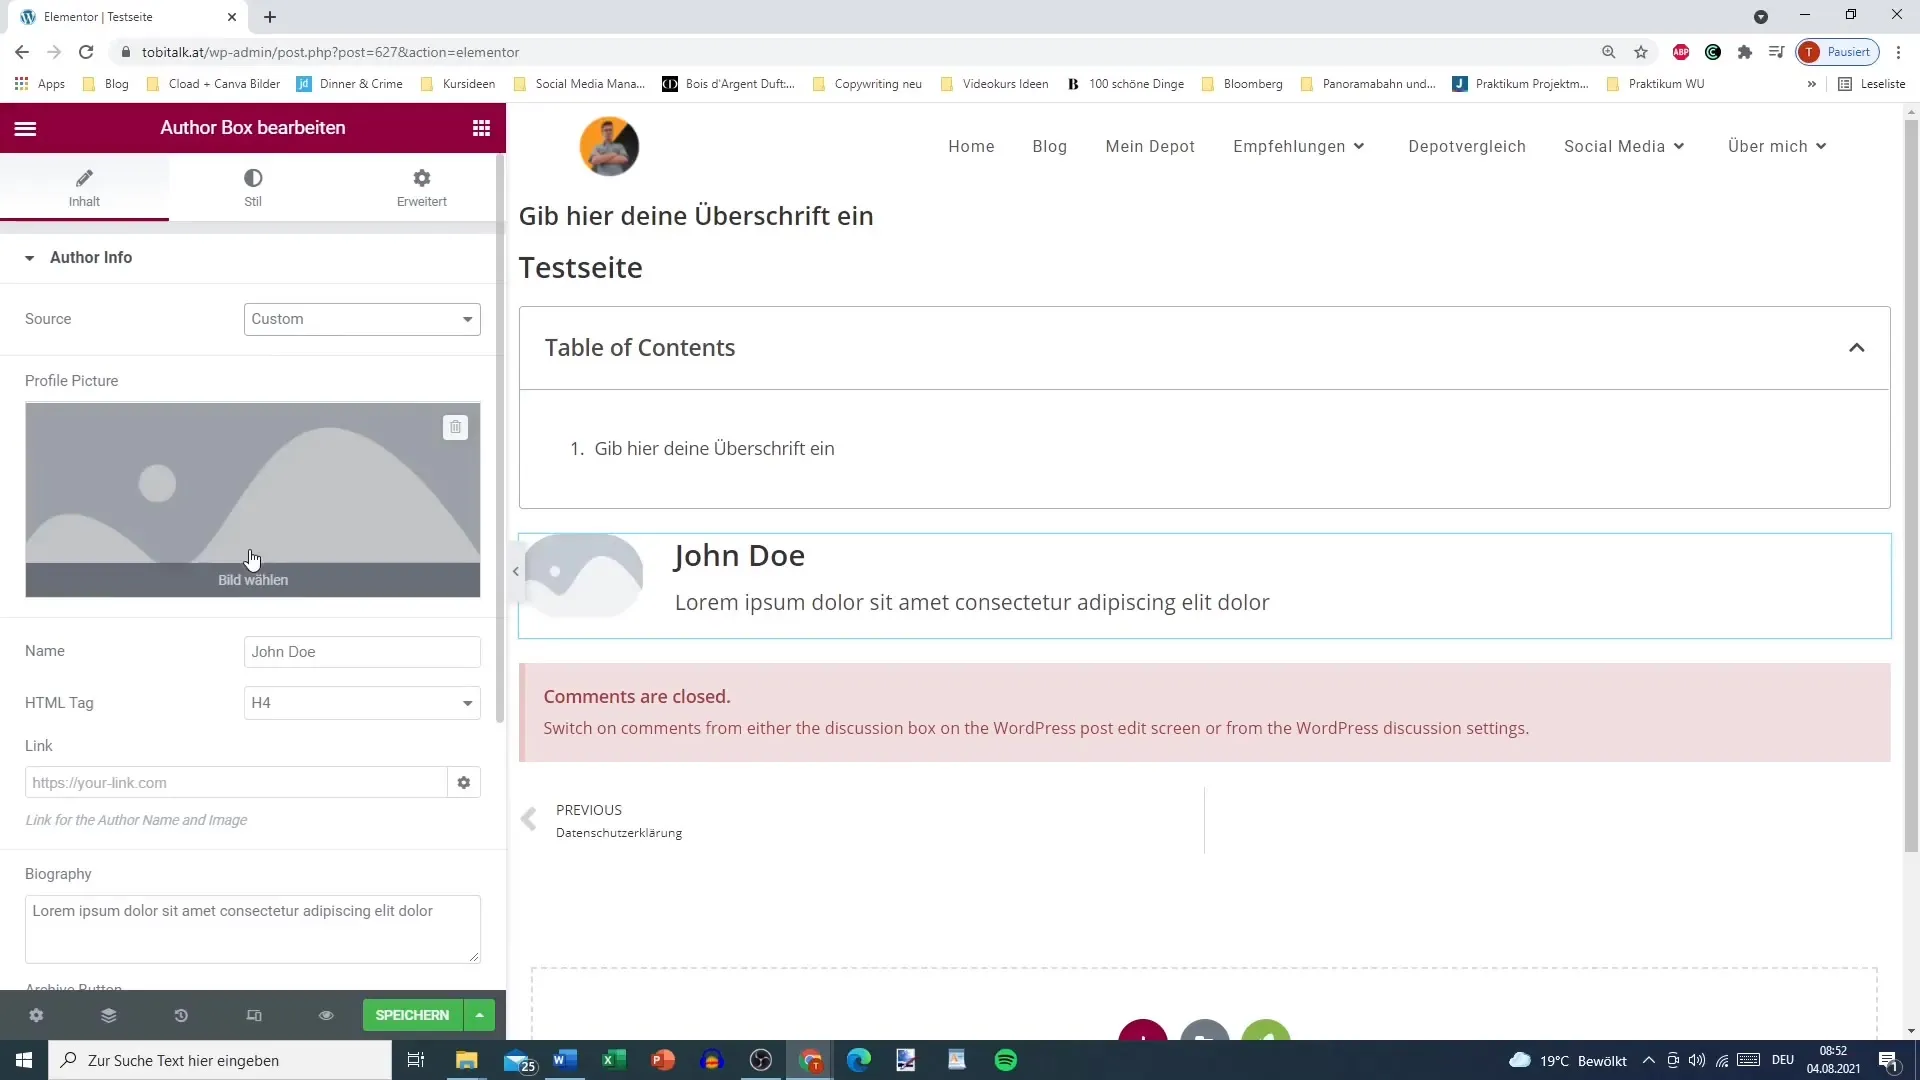Viewport: 1920px width, 1080px height.
Task: Click the delete image icon on profile picture
Action: pyautogui.click(x=455, y=426)
